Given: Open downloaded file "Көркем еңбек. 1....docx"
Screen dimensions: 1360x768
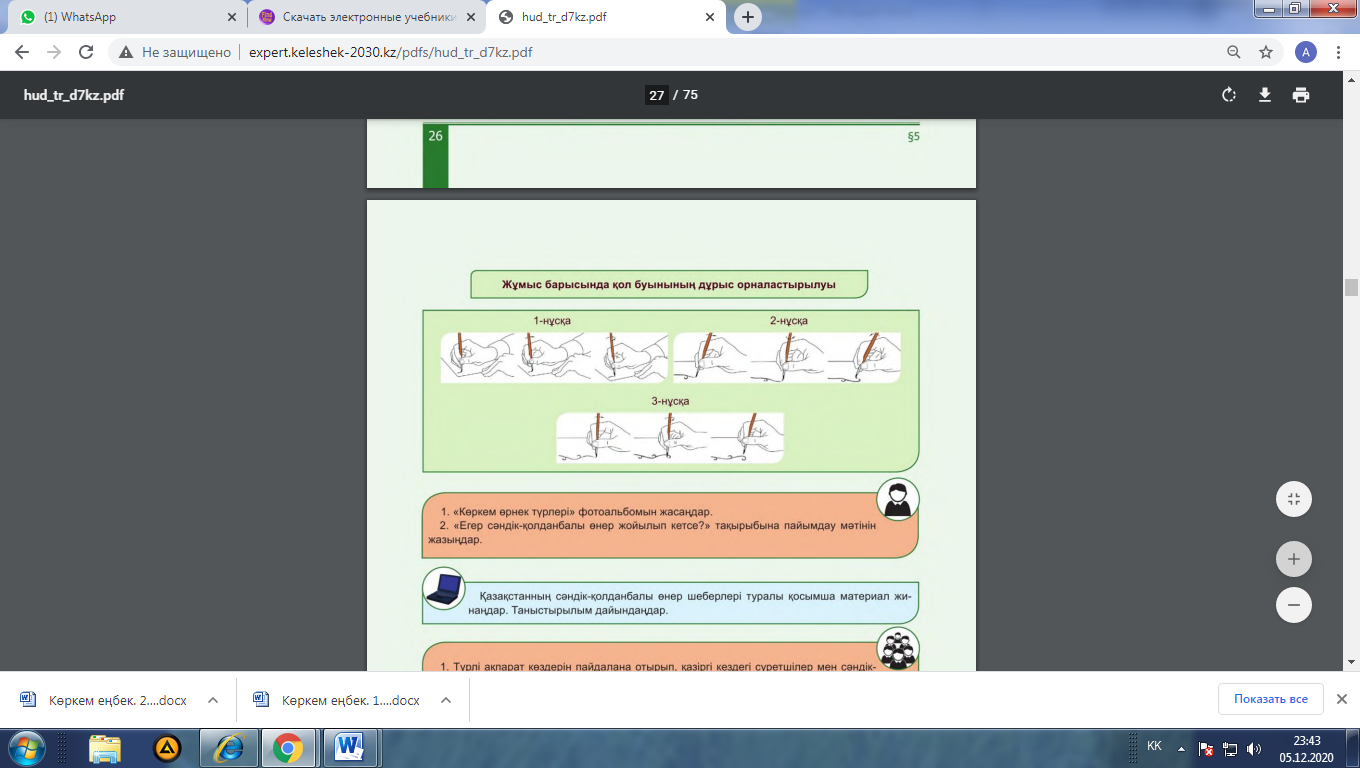Looking at the screenshot, I should coord(337,700).
